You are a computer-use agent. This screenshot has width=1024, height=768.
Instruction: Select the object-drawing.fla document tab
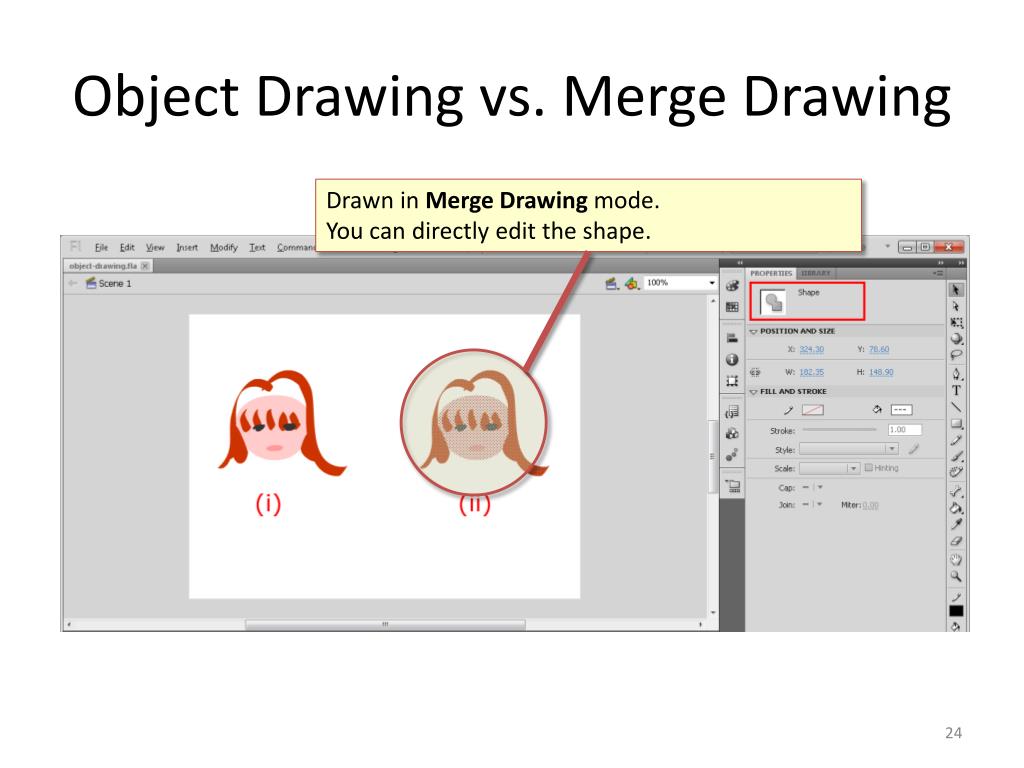pos(103,266)
